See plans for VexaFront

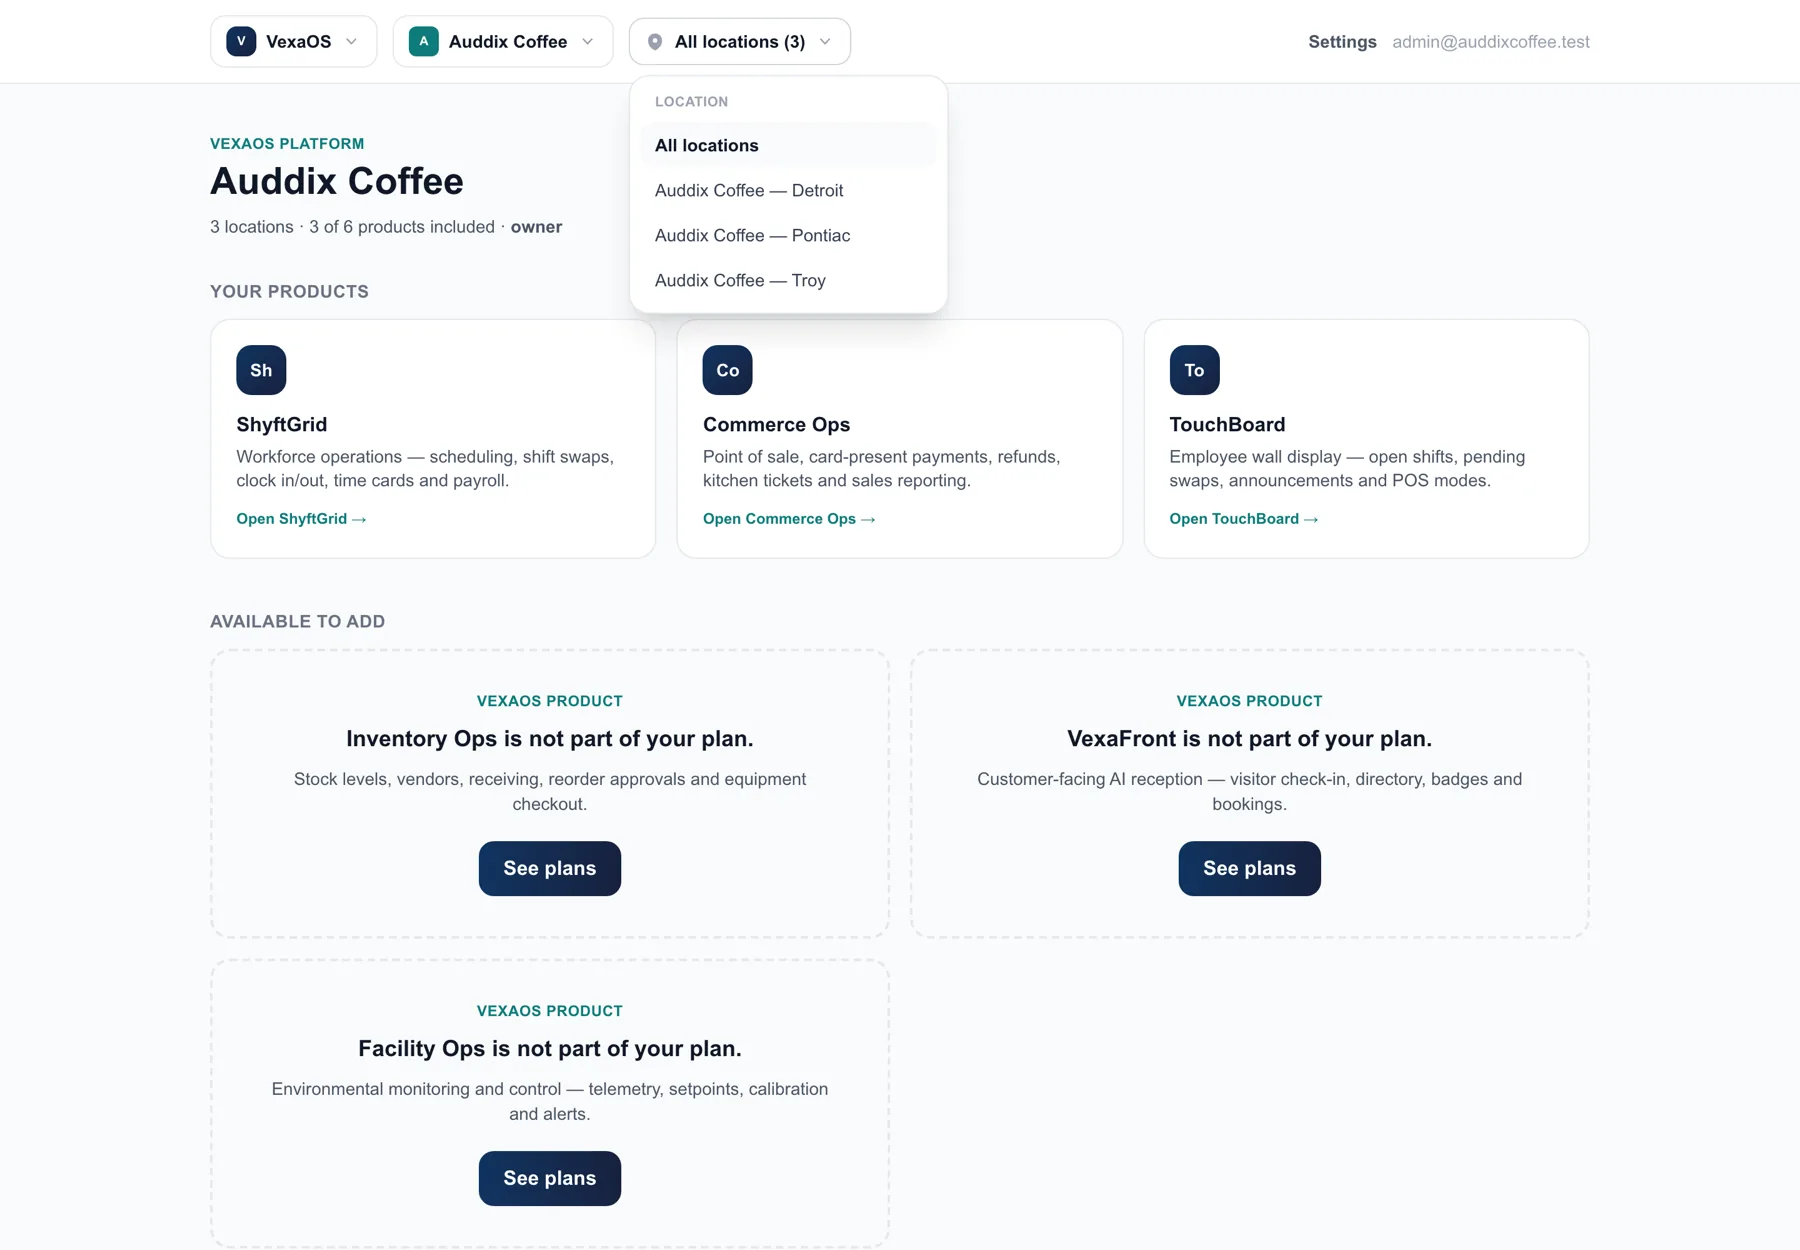(1249, 868)
